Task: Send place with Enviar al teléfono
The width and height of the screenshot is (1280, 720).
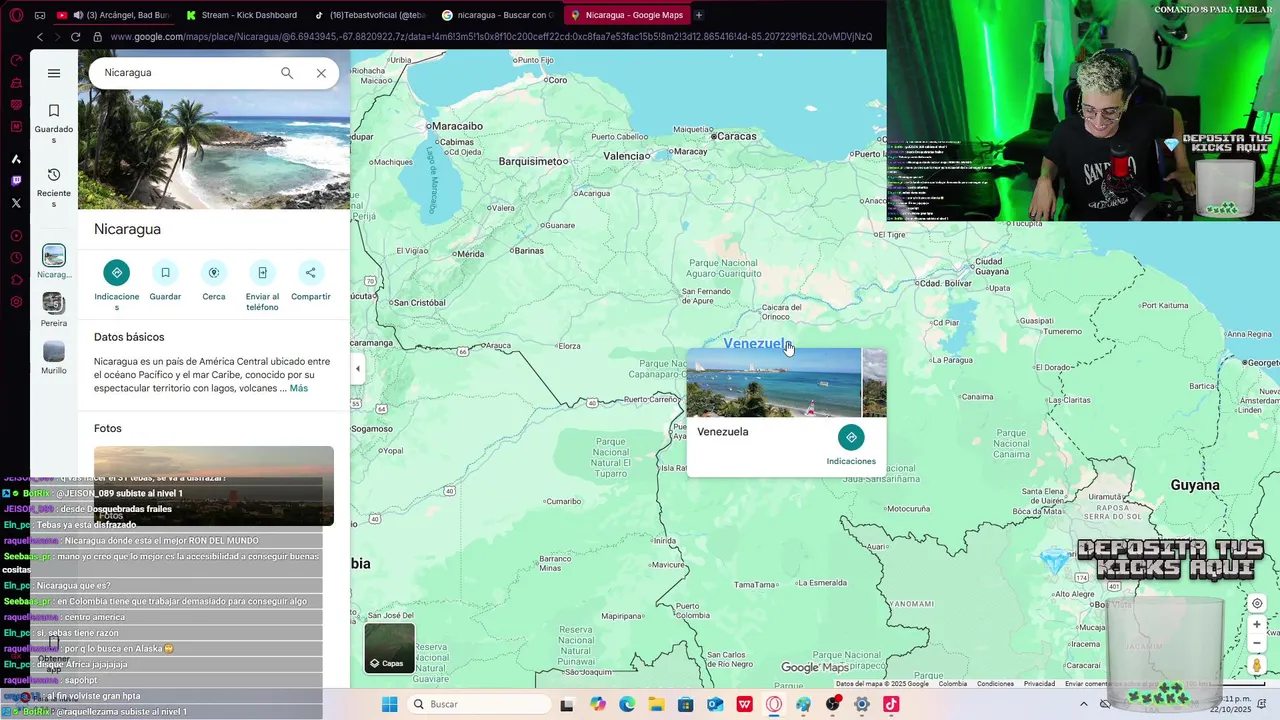Action: [262, 286]
